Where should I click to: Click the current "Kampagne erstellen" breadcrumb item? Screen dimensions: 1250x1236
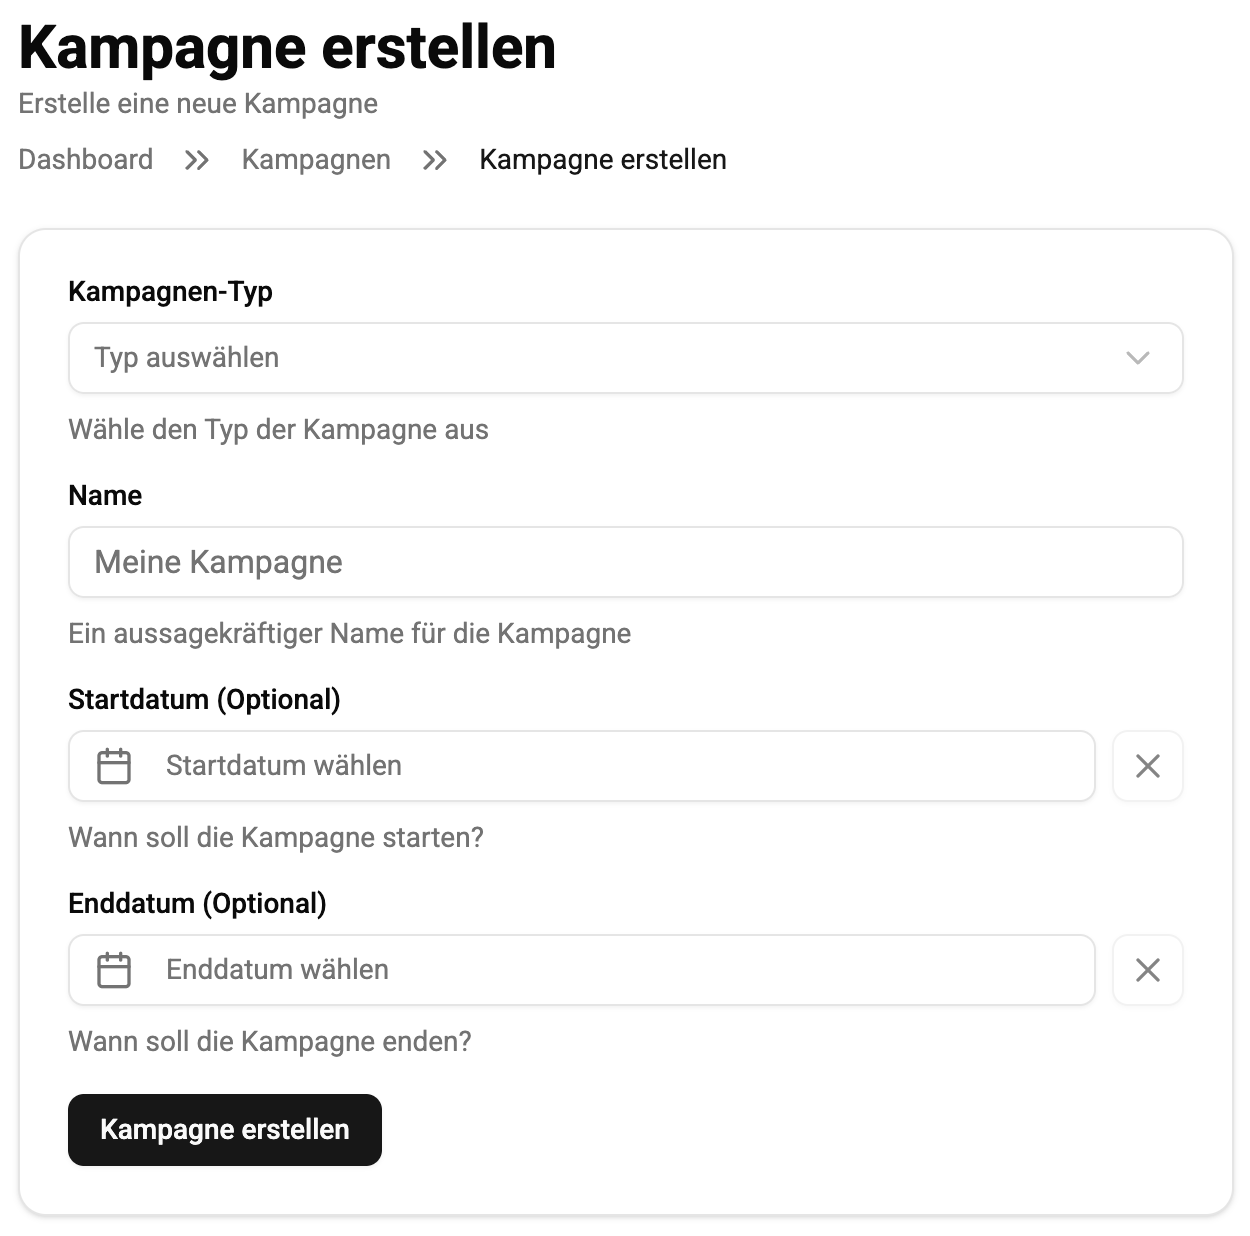coord(603,160)
